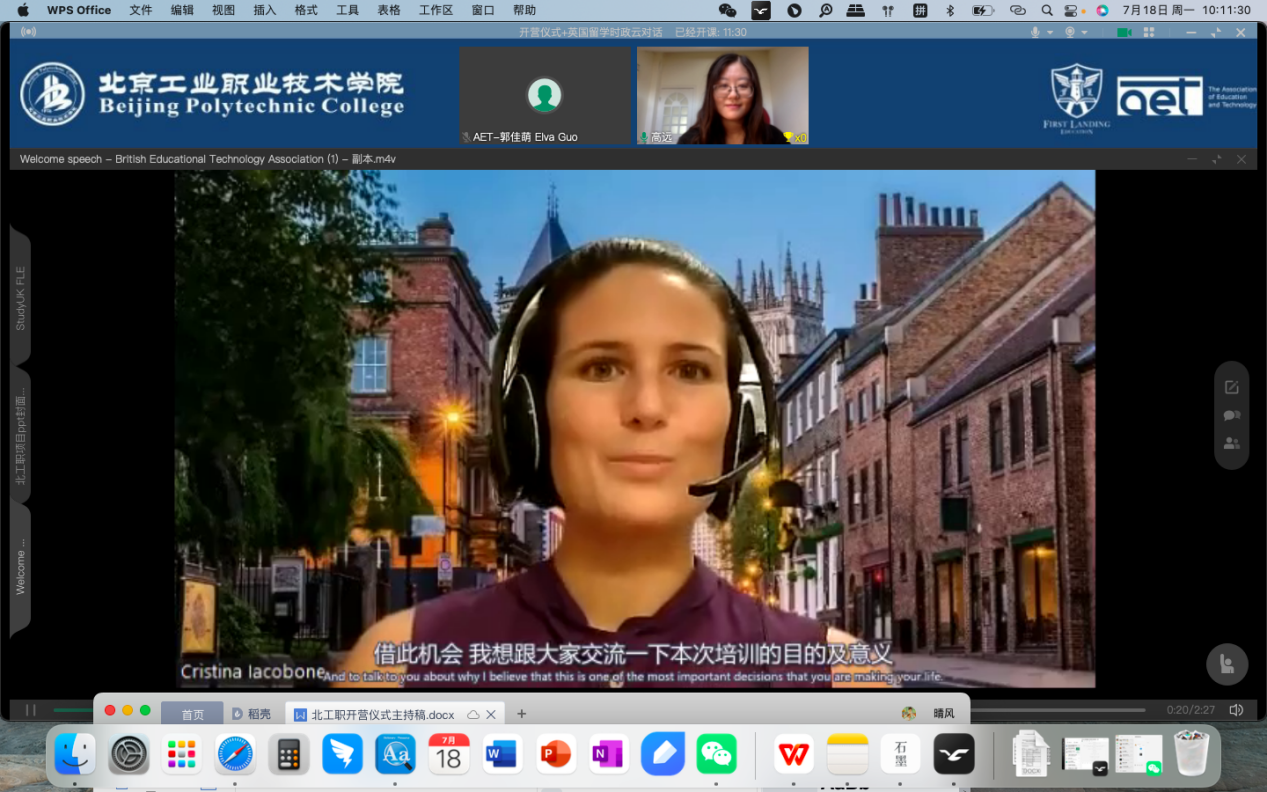Click the green video recording camera icon
This screenshot has width=1267, height=792.
click(x=1124, y=32)
